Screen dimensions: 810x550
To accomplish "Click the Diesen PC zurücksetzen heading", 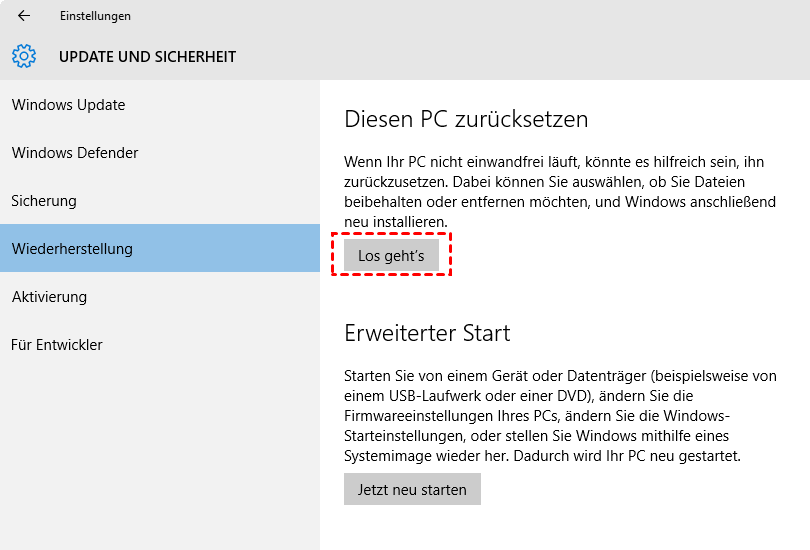I will (466, 120).
